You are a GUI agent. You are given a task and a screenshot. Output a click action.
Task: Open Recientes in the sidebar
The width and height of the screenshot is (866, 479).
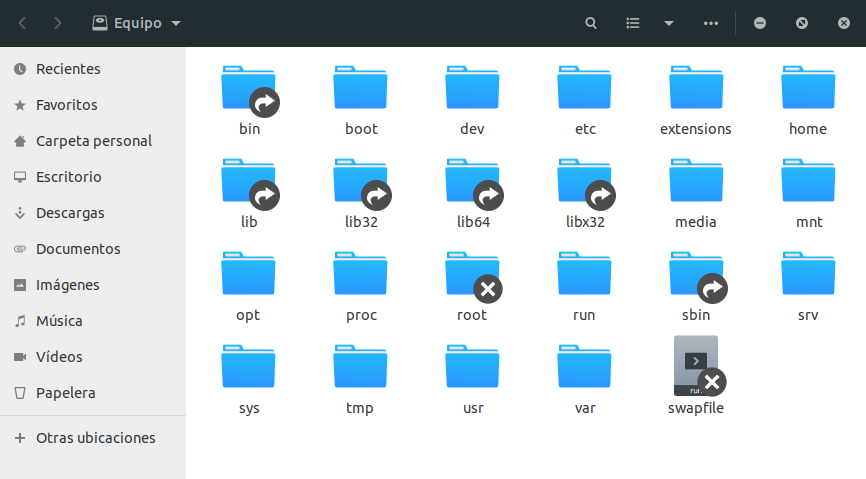pos(68,69)
